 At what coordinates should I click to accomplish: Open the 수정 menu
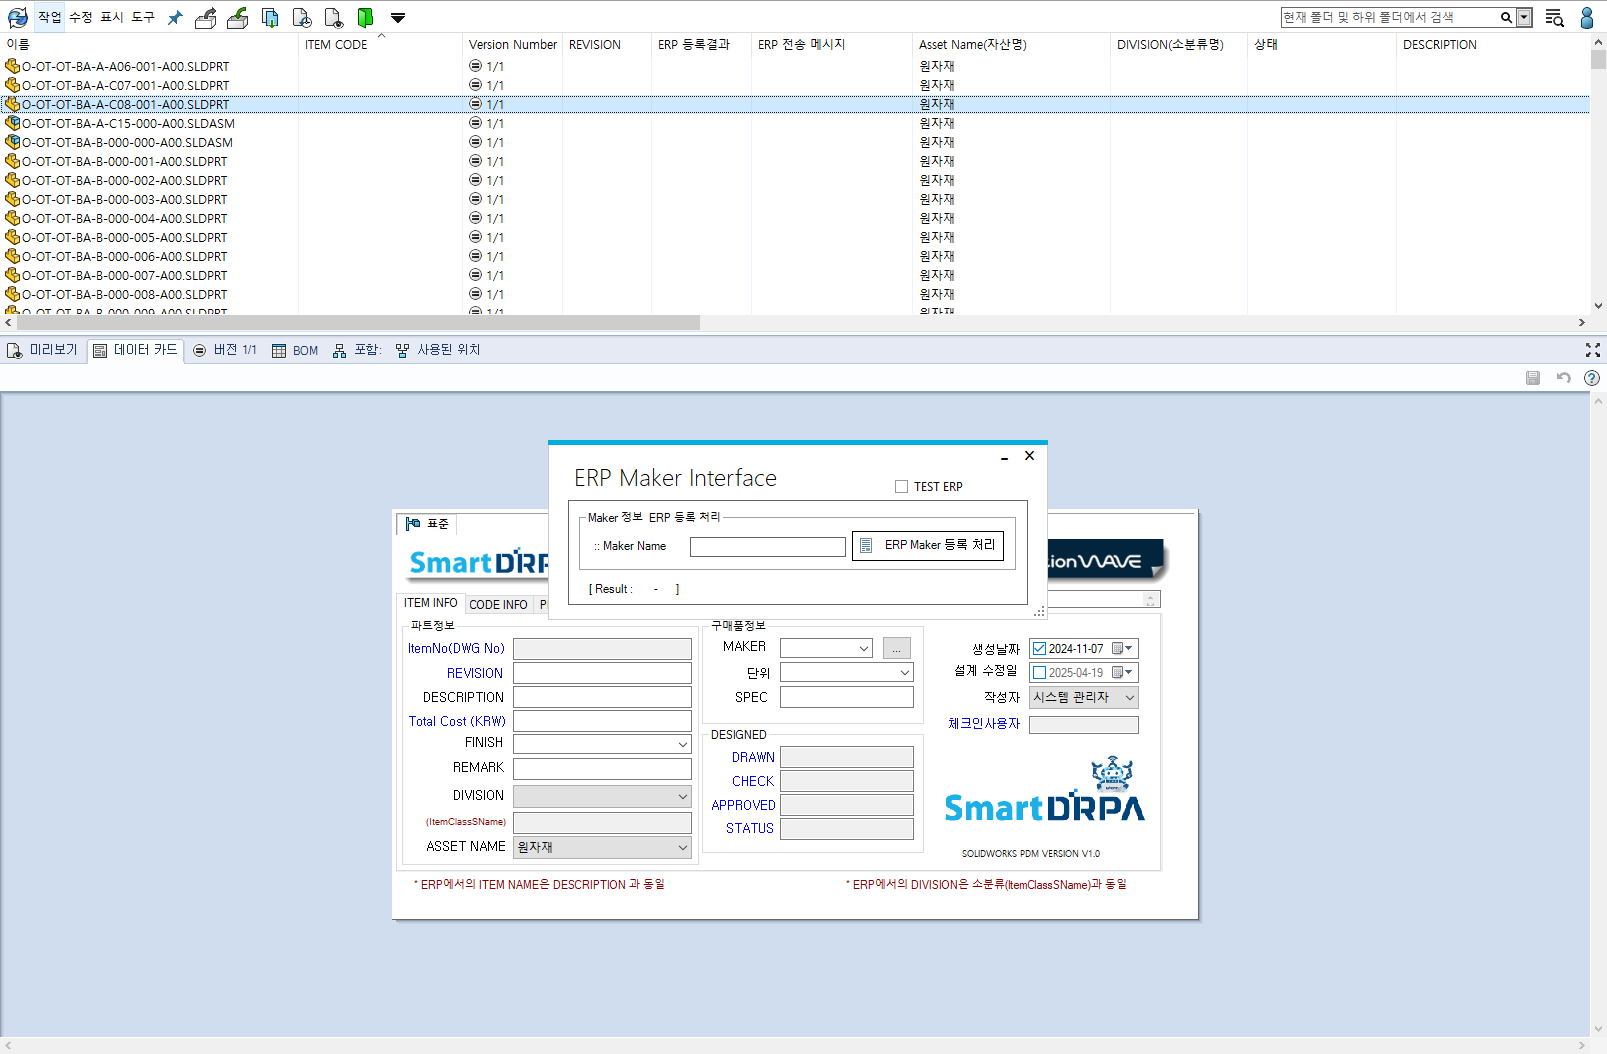pos(81,17)
